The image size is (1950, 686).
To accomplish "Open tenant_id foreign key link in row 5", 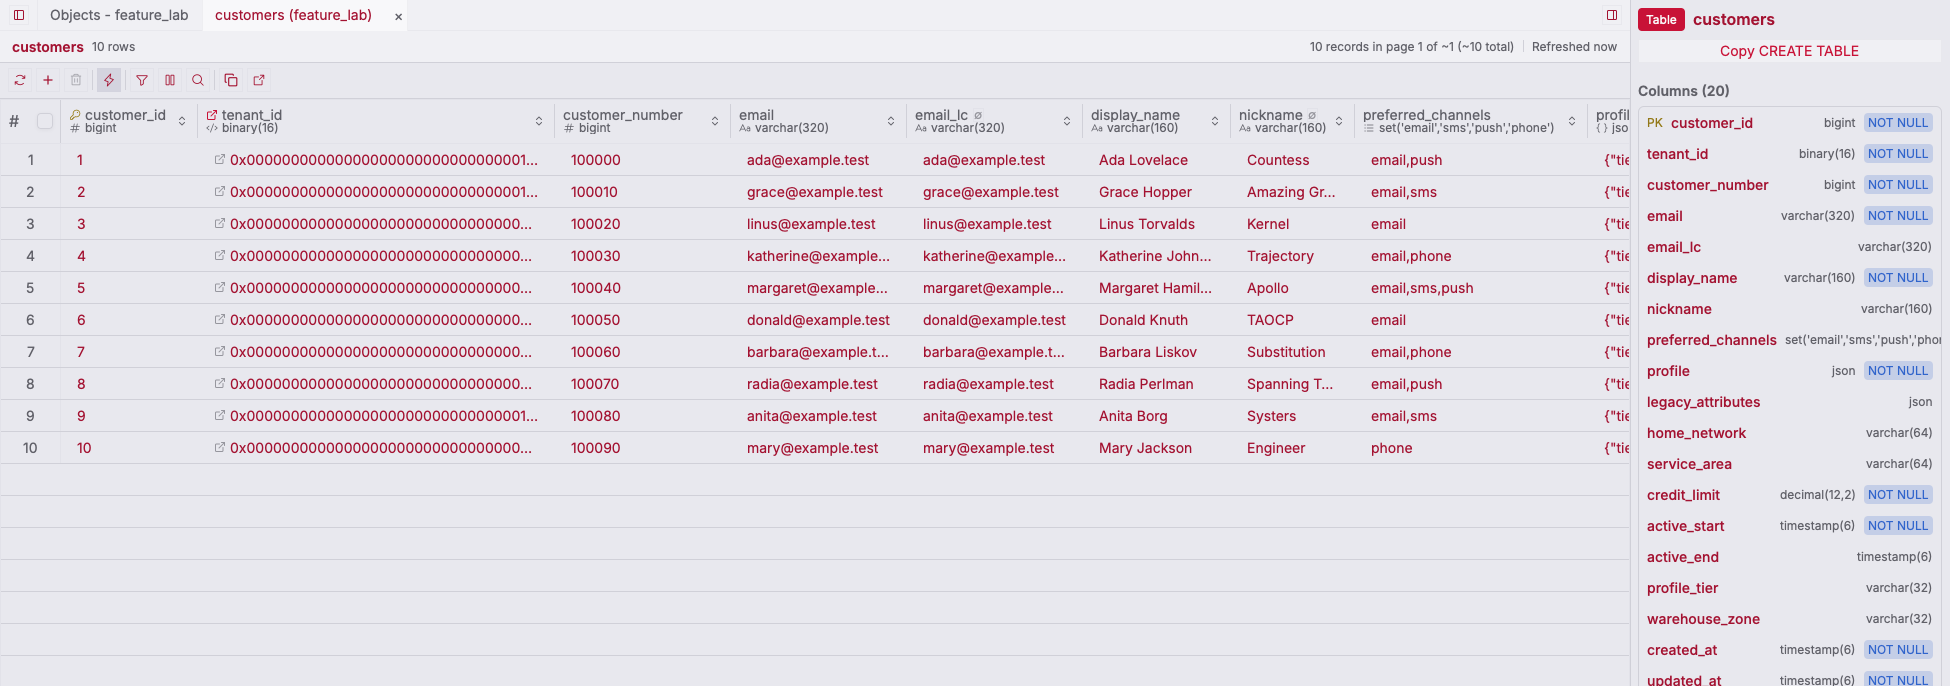I will pyautogui.click(x=219, y=287).
